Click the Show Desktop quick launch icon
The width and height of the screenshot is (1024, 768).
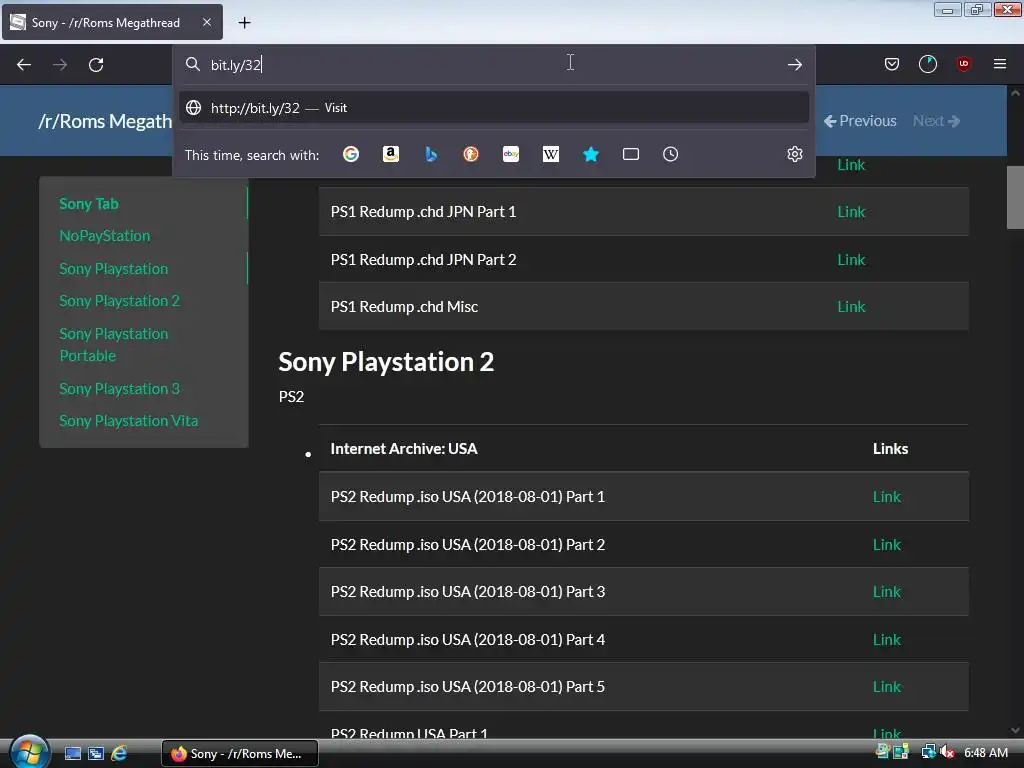click(x=72, y=754)
